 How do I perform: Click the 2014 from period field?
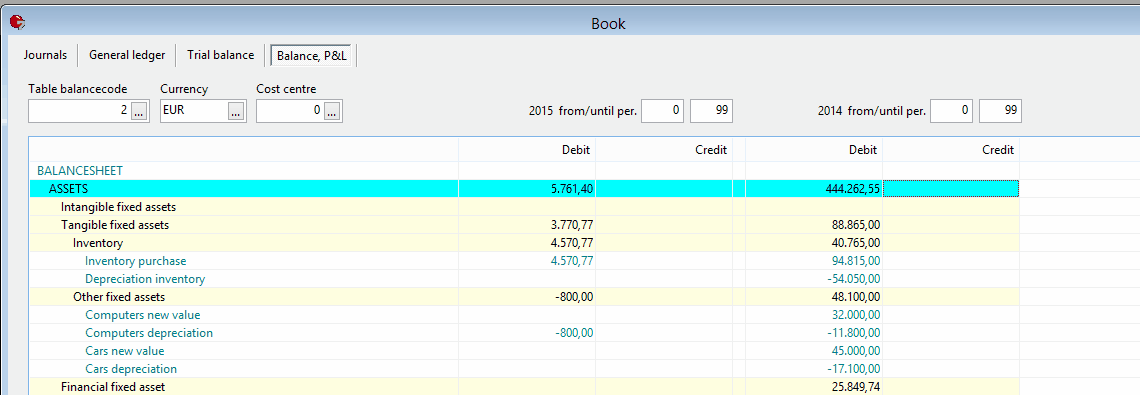coord(952,111)
